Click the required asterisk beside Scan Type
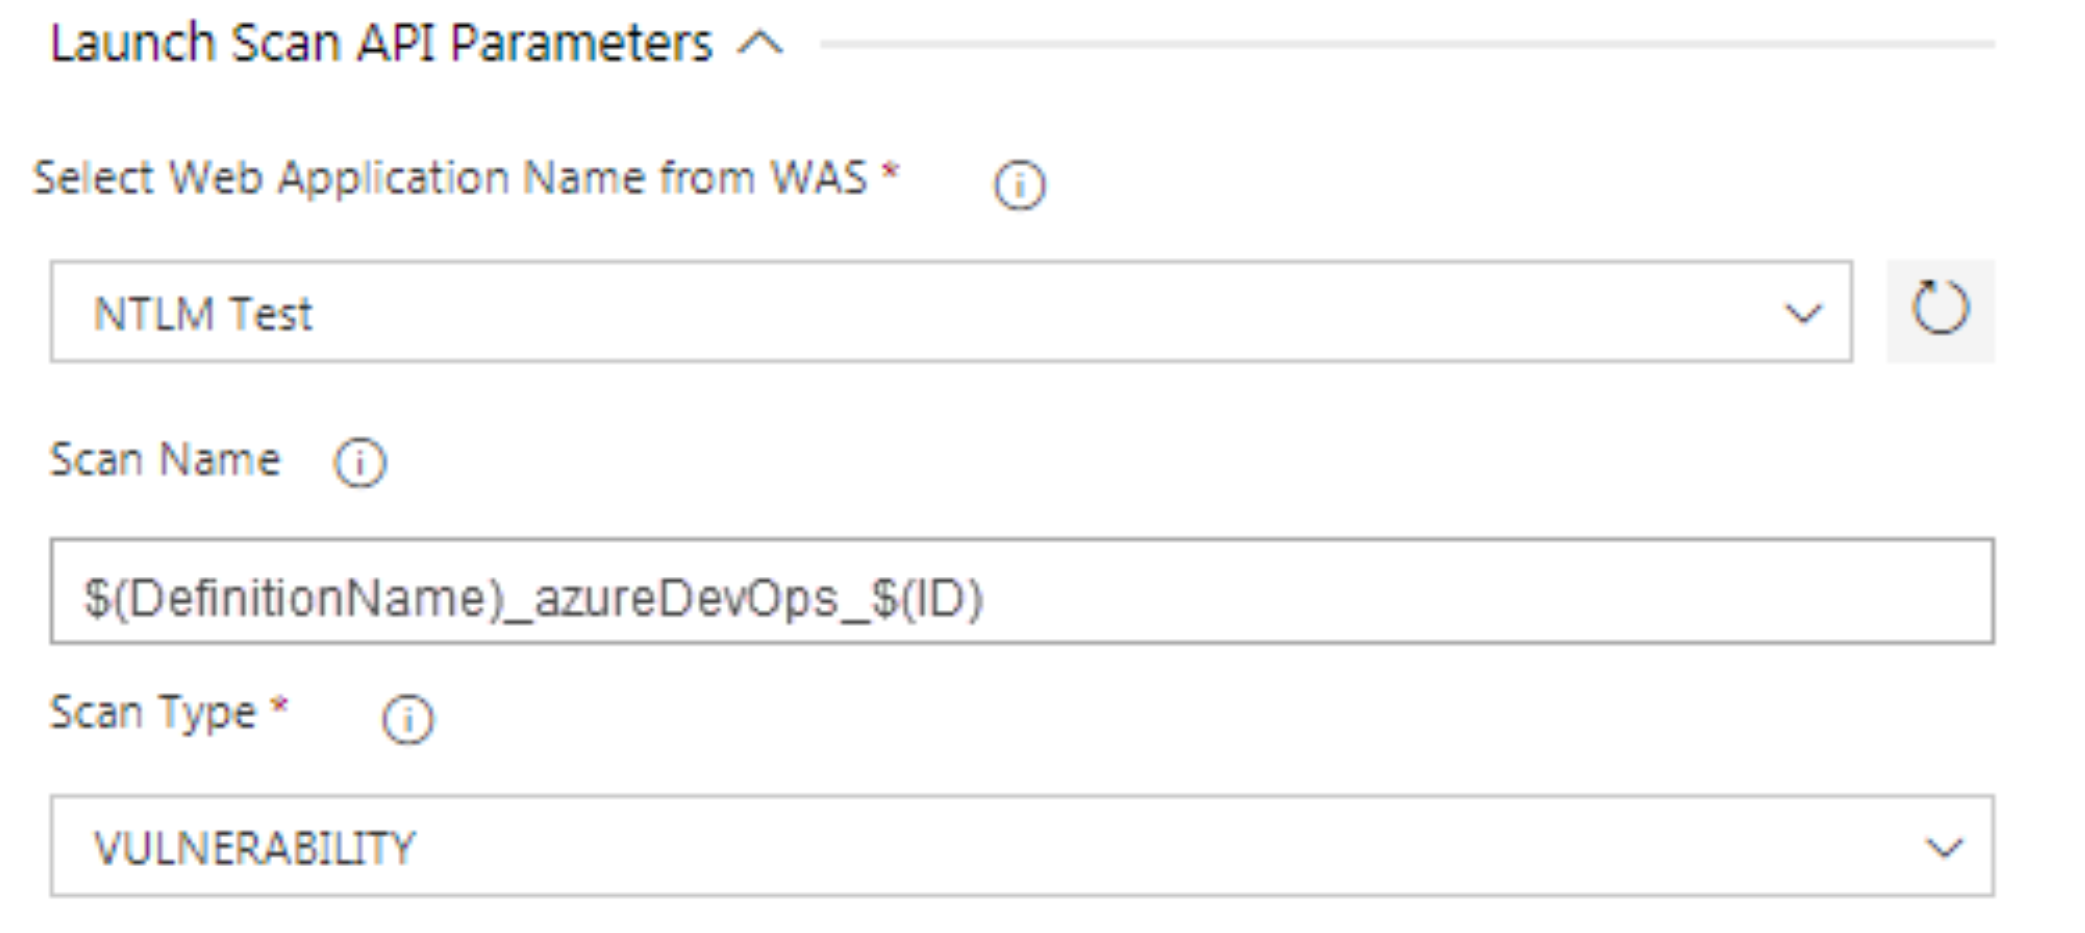 (280, 707)
